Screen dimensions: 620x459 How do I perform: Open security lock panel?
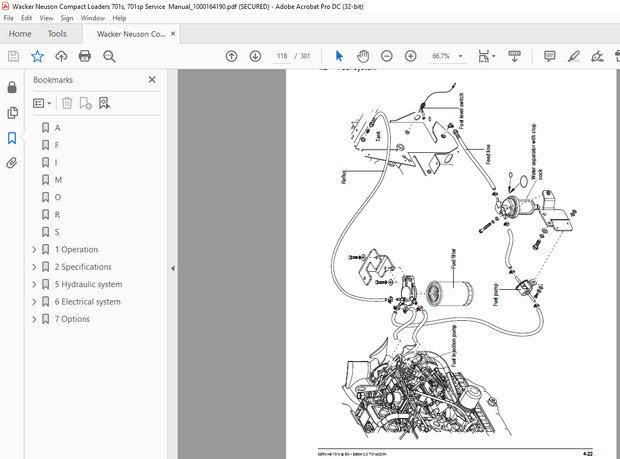coord(12,87)
